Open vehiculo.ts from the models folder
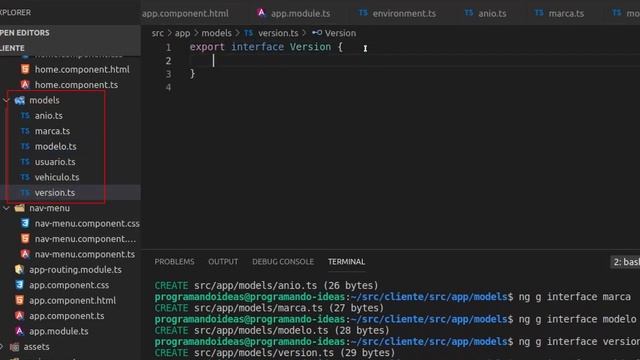The height and width of the screenshot is (360, 640). pyautogui.click(x=57, y=177)
